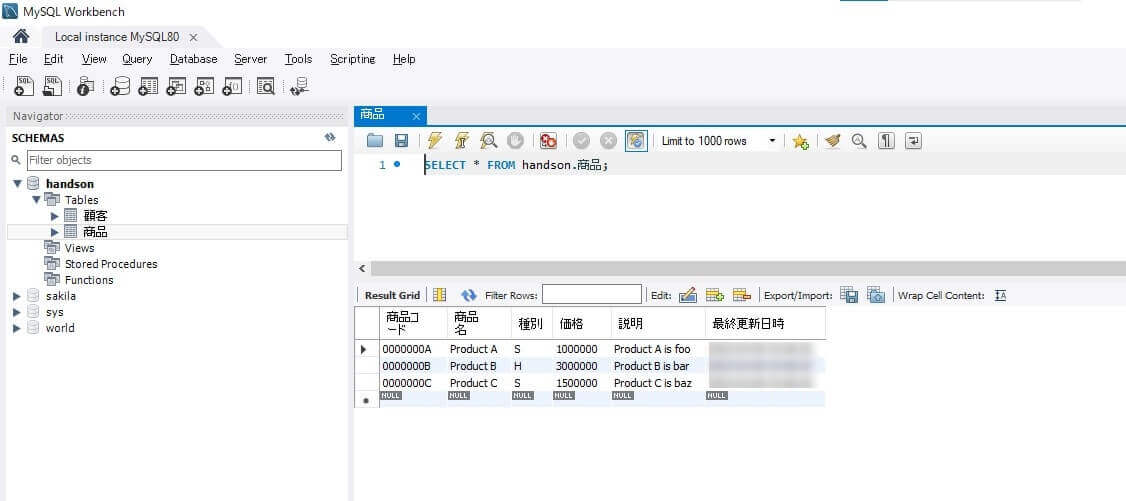Toggle word wrapping in editor
The height and width of the screenshot is (501, 1126).
coord(913,141)
